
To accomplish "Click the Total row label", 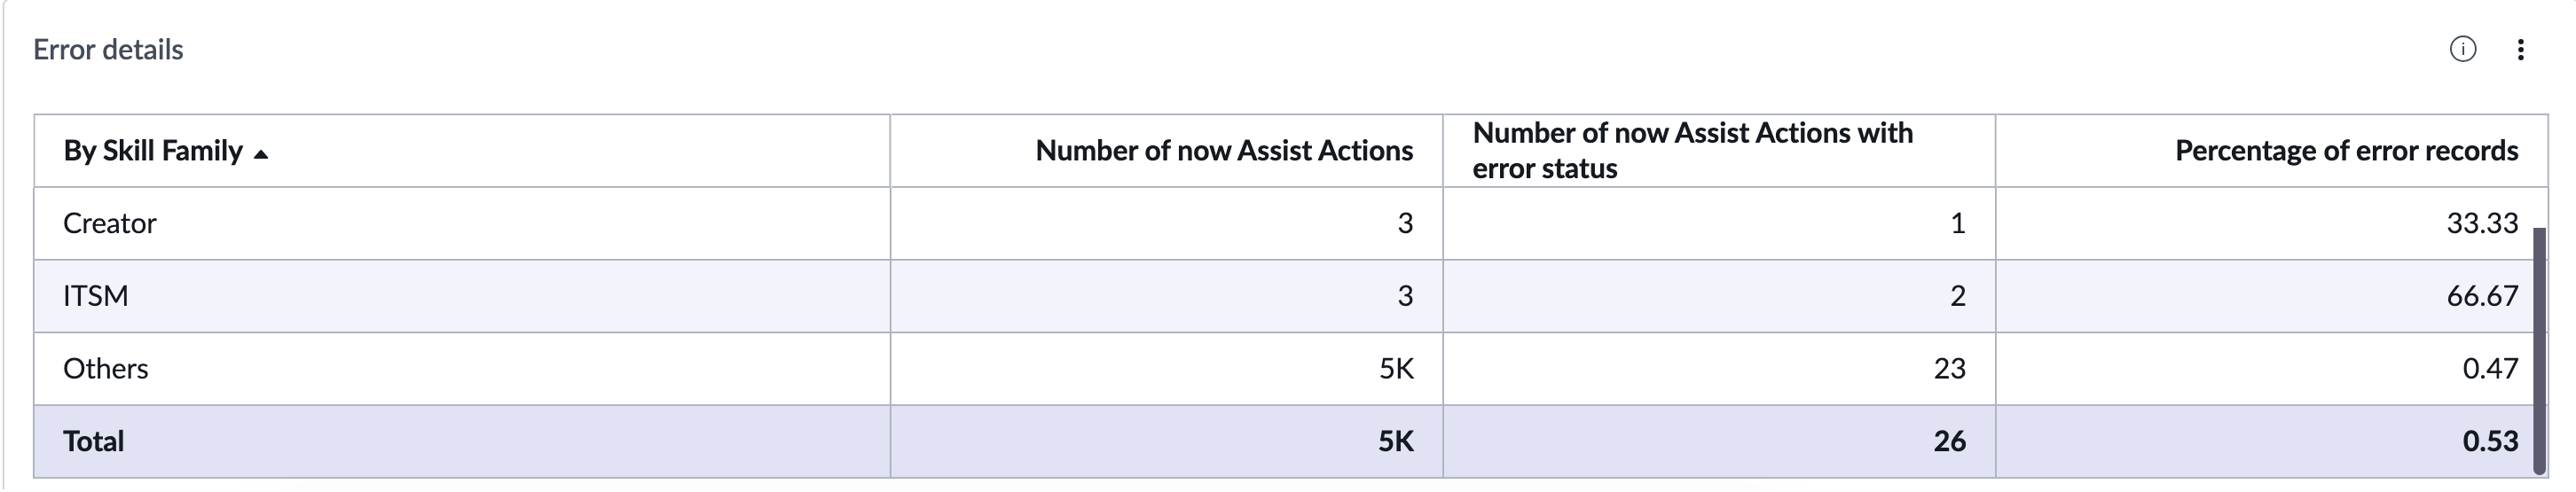I will pyautogui.click(x=94, y=441).
